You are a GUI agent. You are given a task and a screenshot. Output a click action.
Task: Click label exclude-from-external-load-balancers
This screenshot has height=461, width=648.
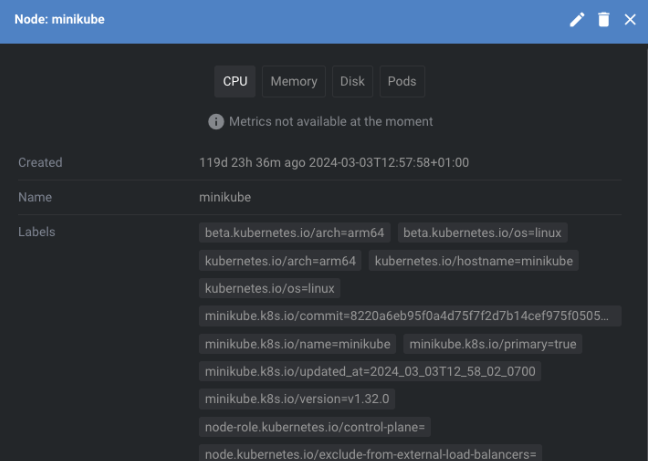pyautogui.click(x=370, y=453)
